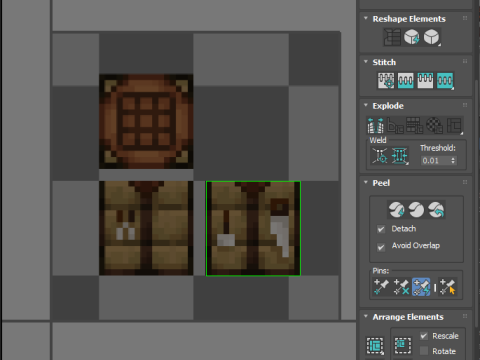Click the Reshape Elements title text
Viewport: 480px width, 360px height.
pyautogui.click(x=409, y=19)
